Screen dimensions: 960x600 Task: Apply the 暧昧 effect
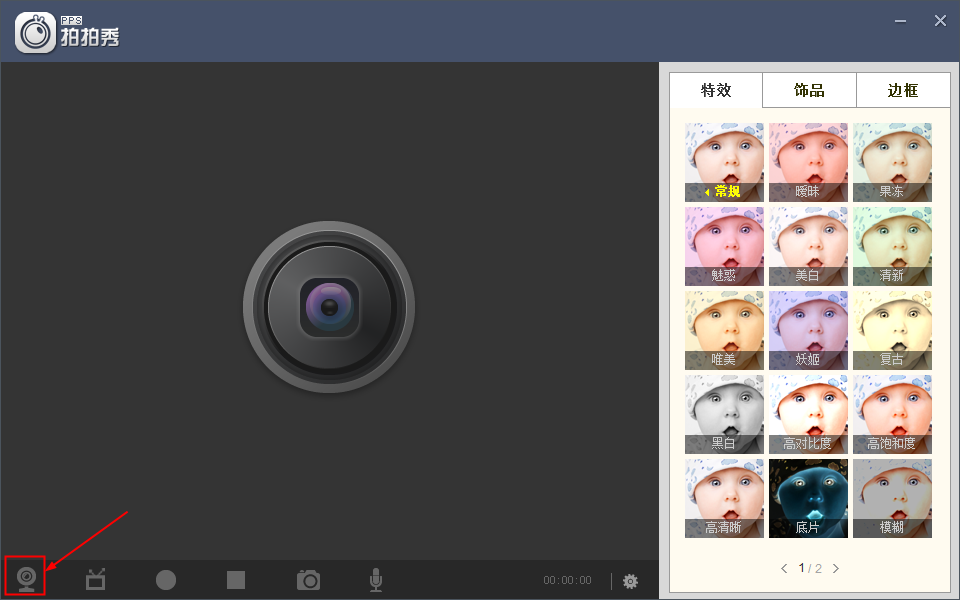pos(808,162)
